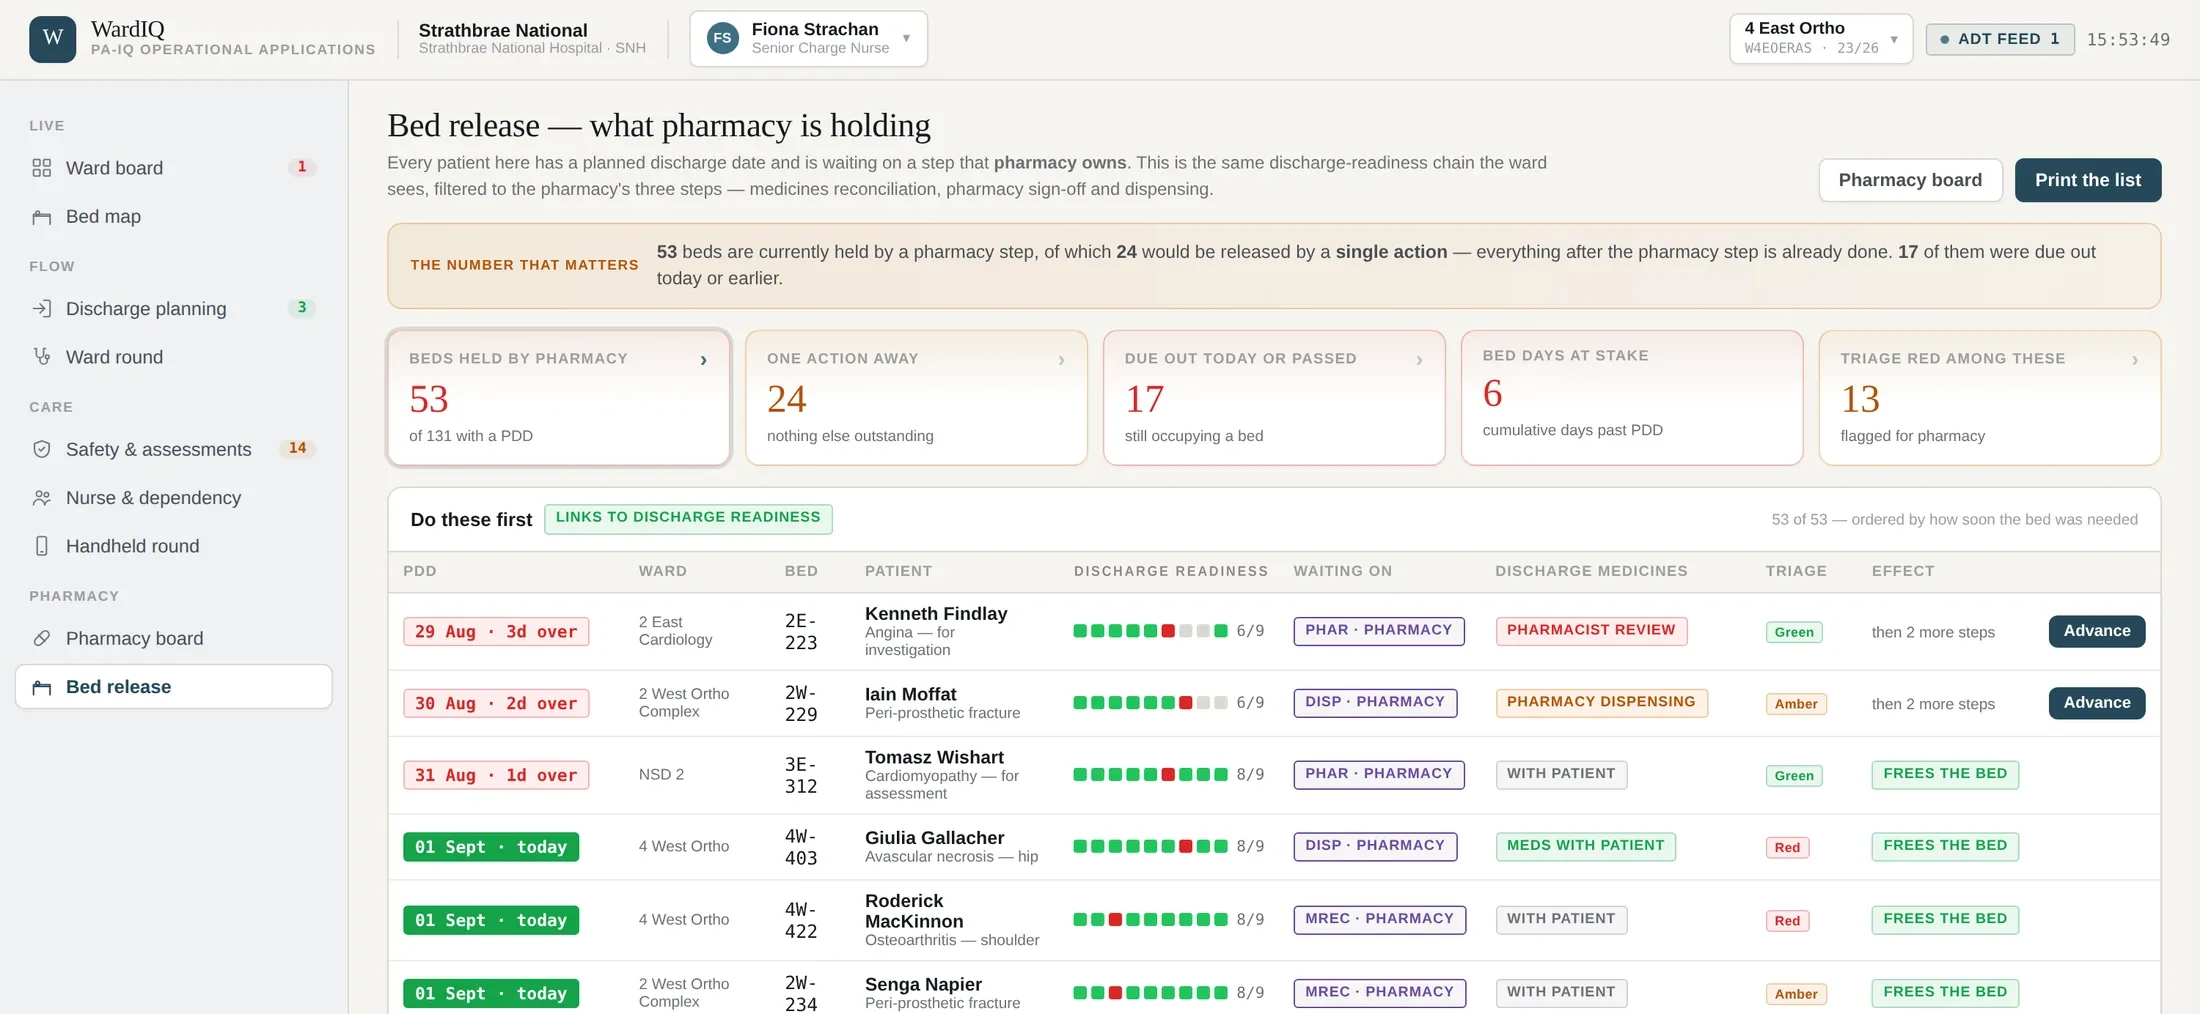Click the Safety & assessments shield icon
Viewport: 2200px width, 1014px height.
(x=41, y=450)
